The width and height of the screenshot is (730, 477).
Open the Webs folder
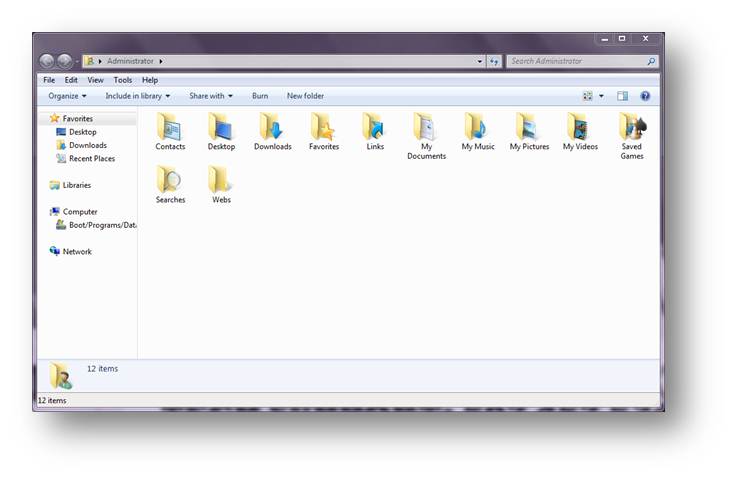[221, 185]
